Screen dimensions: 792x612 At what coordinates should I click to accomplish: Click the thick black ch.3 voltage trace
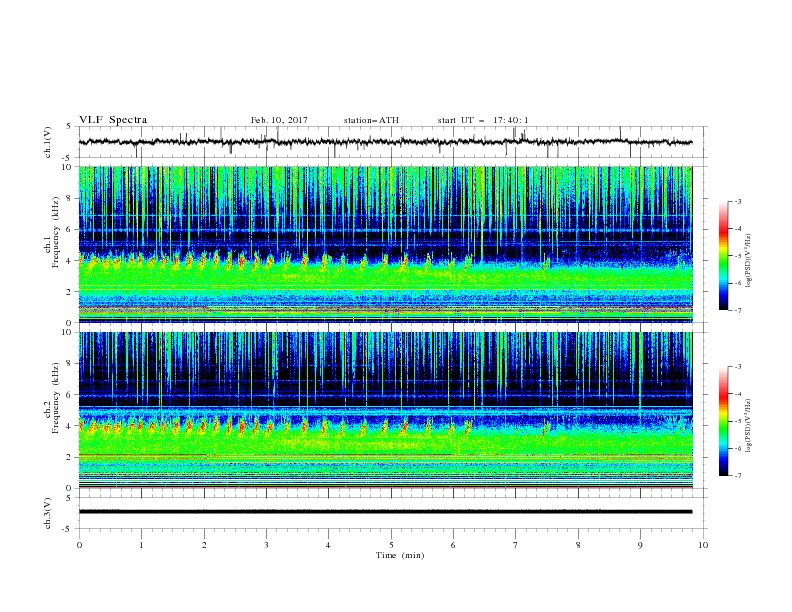[385, 512]
